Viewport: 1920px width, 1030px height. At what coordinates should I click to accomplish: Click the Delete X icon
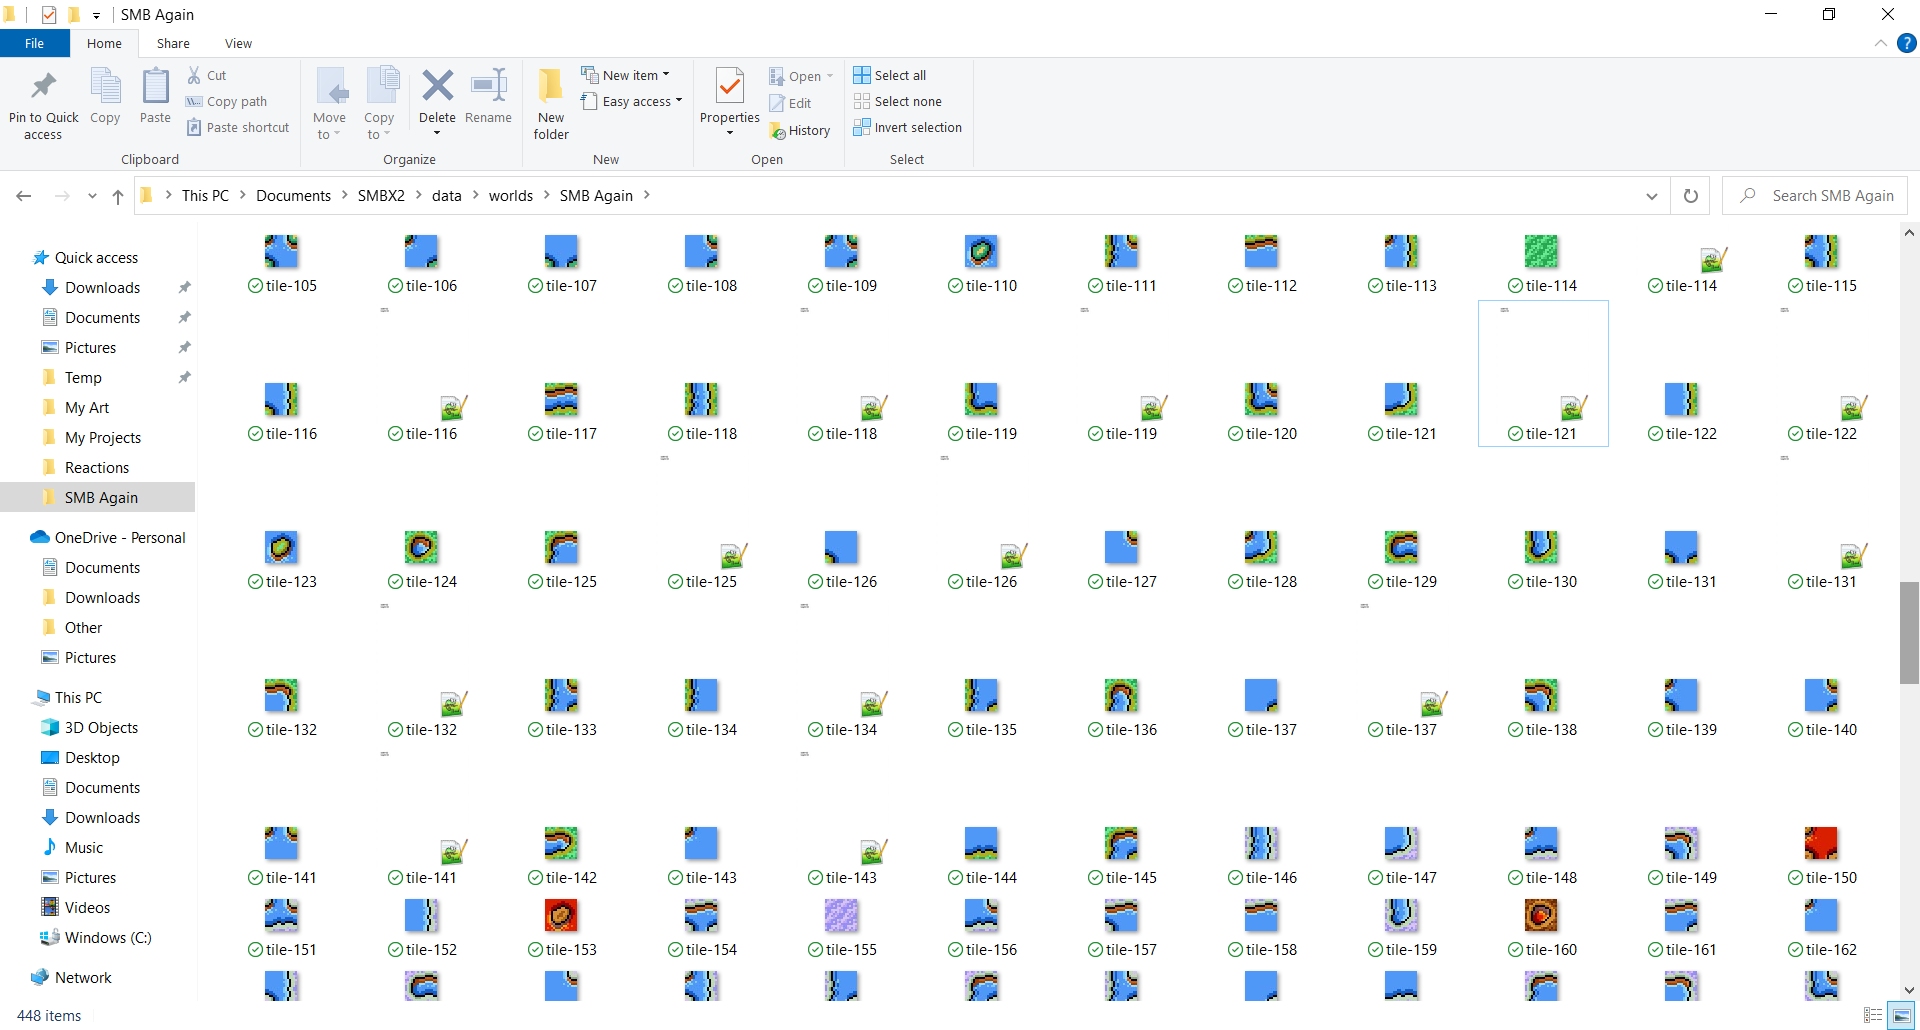(x=437, y=86)
